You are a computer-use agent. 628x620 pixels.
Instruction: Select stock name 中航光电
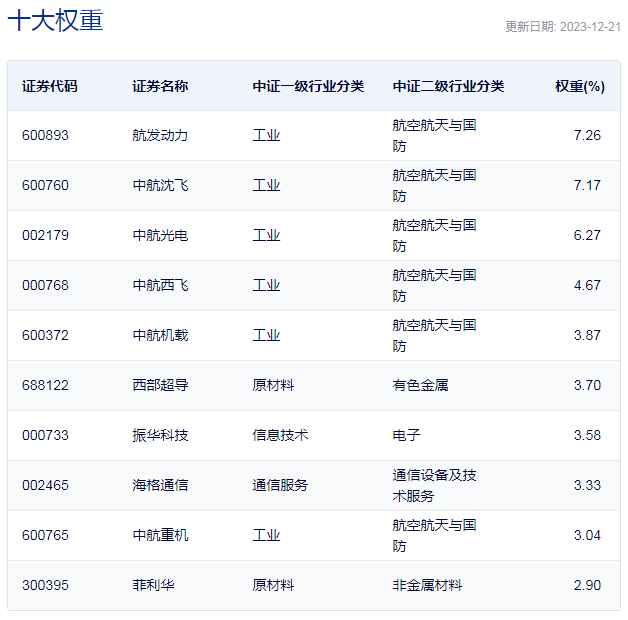160,235
